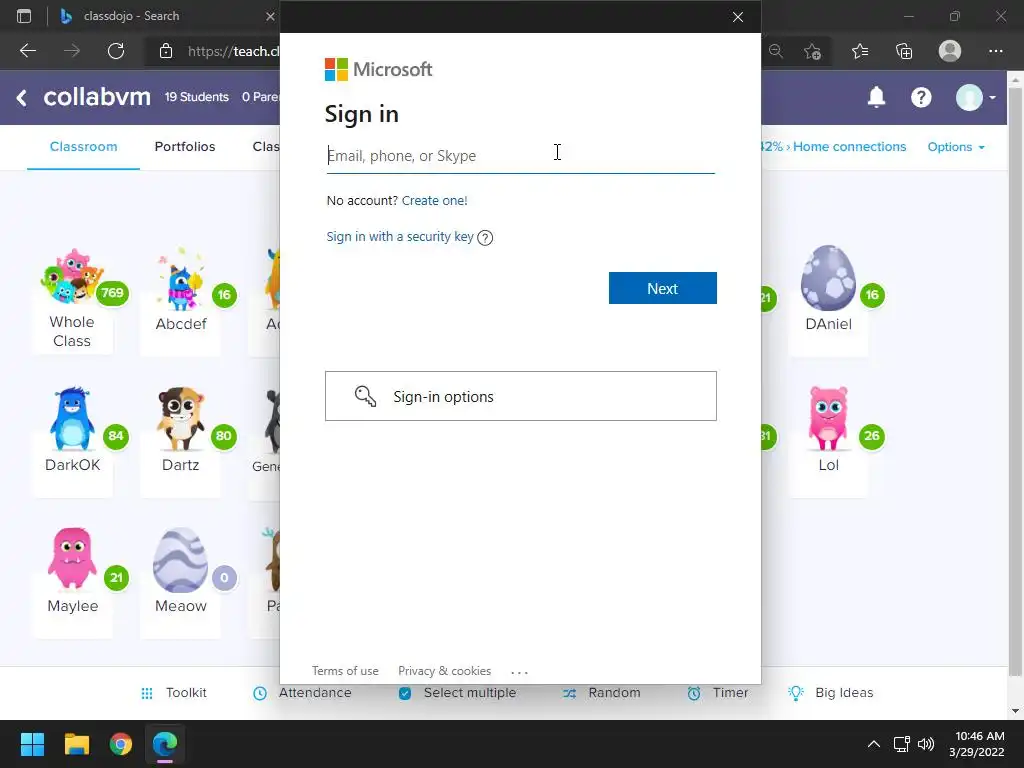
Task: Open Chrome from taskbar
Action: click(x=121, y=744)
